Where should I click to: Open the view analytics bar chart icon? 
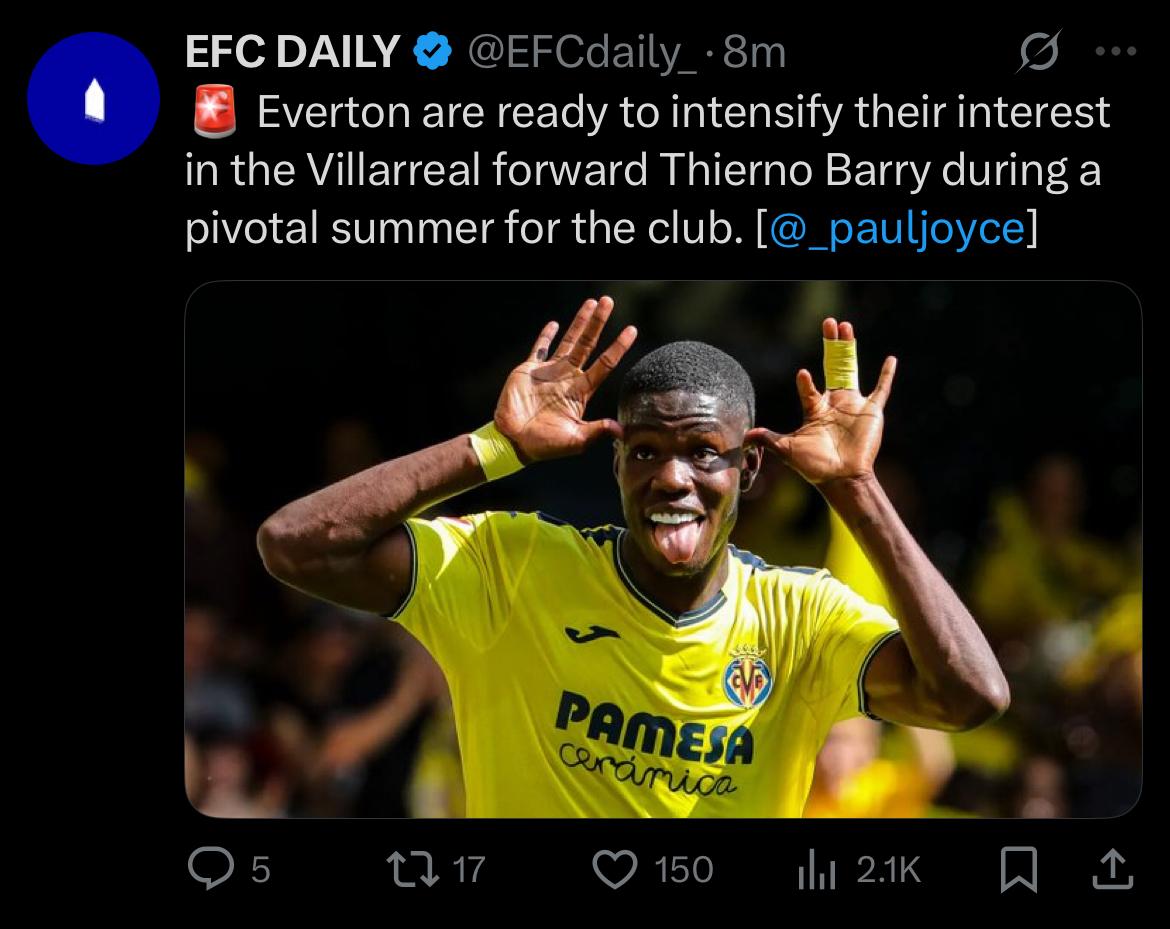tap(816, 871)
